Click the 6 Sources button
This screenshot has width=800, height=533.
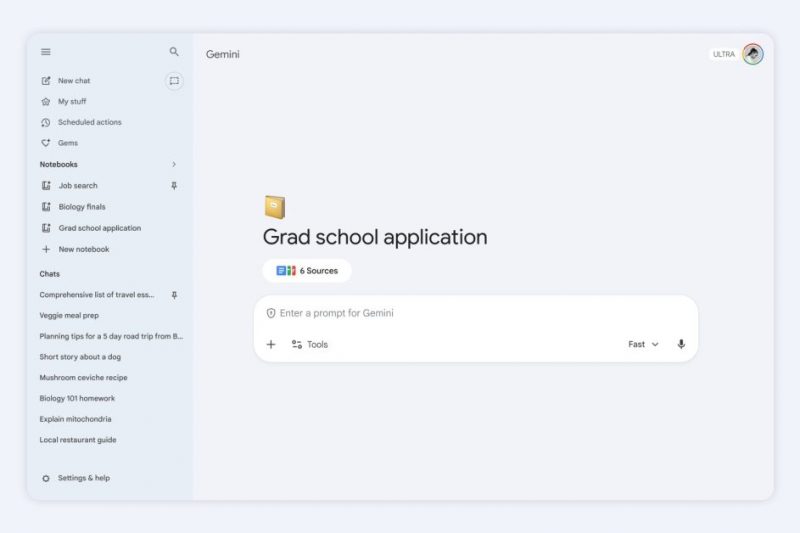coord(307,271)
